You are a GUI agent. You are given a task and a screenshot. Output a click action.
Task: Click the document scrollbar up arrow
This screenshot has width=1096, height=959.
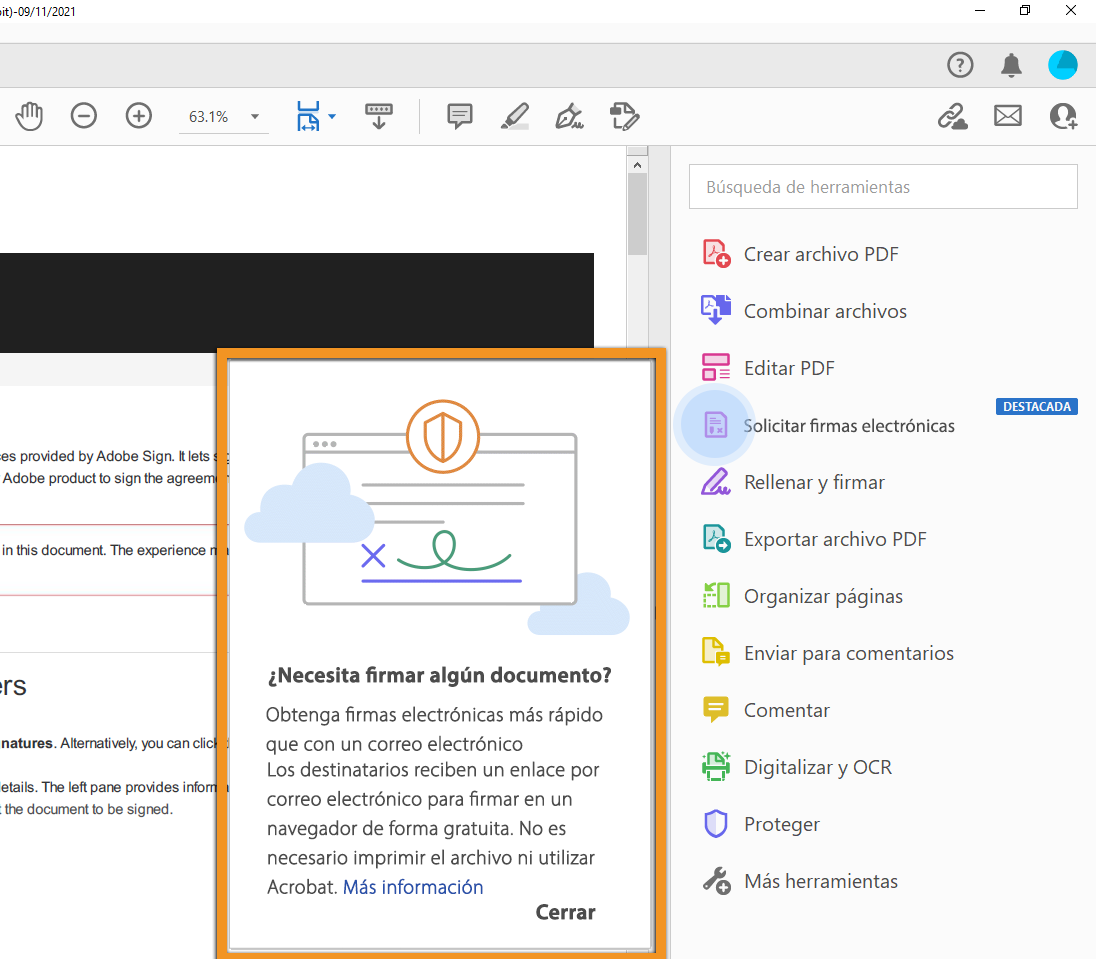tap(637, 165)
